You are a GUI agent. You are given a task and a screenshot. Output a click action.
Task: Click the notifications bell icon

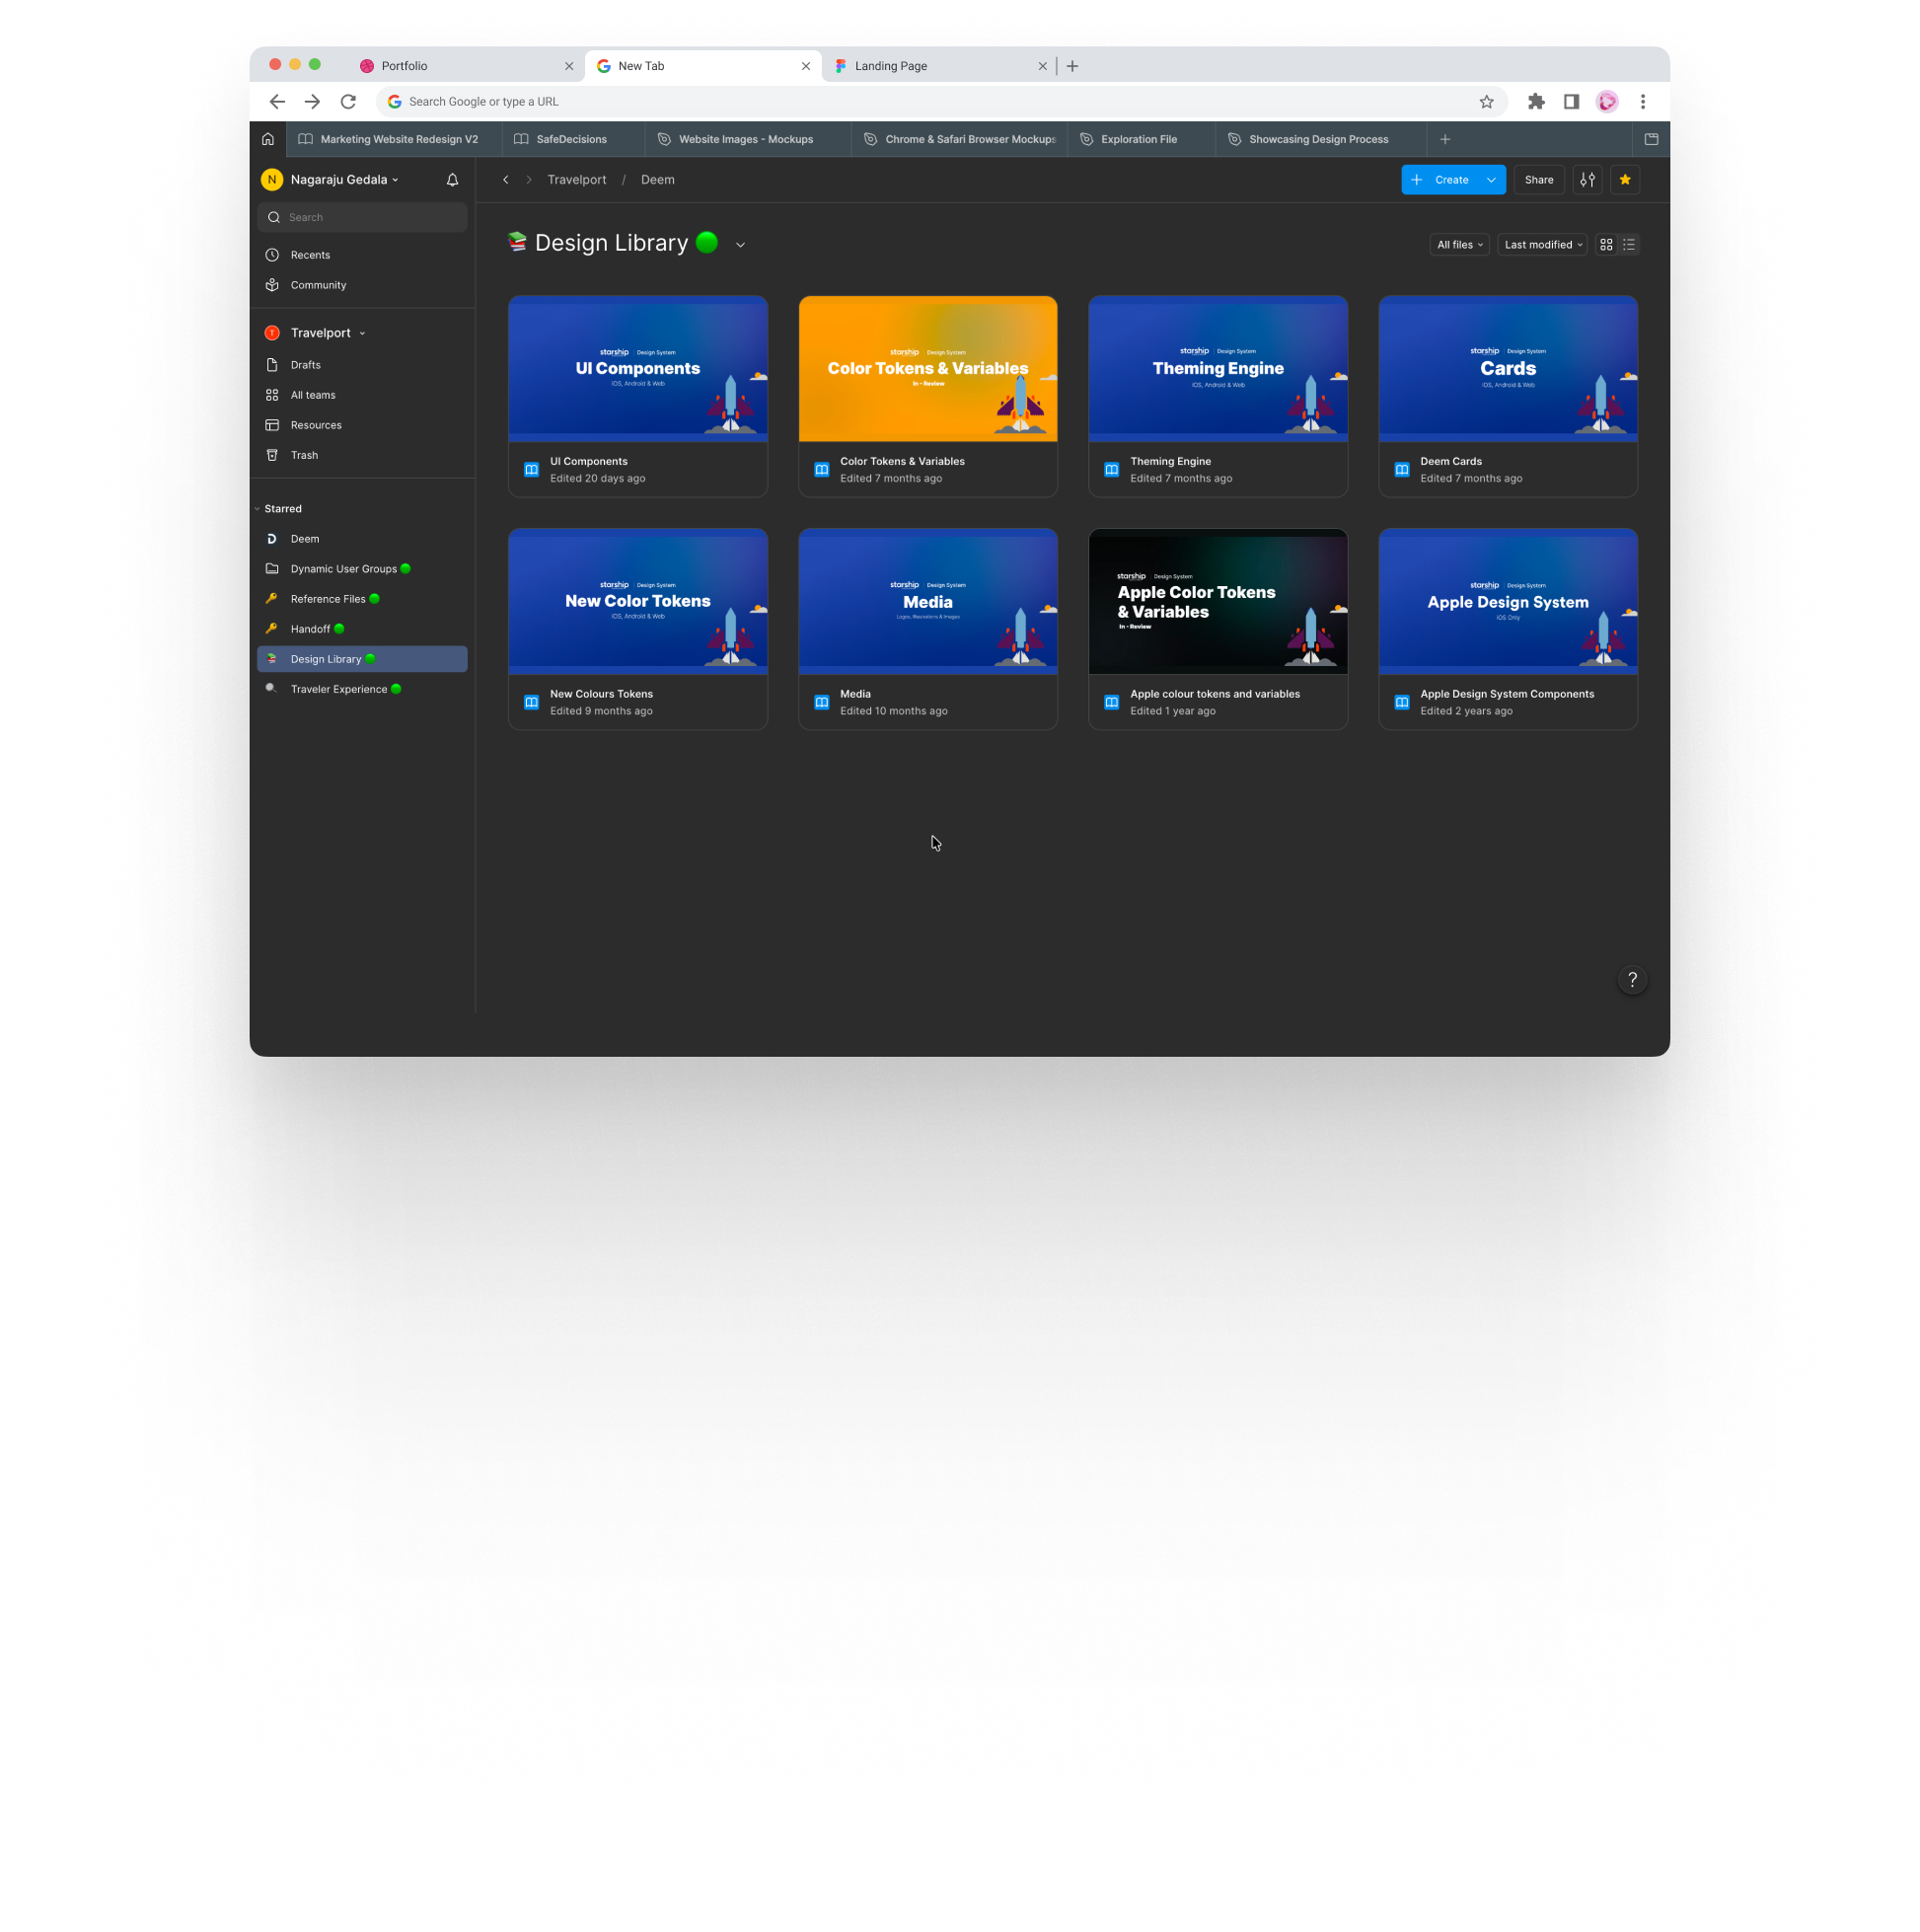click(x=452, y=180)
